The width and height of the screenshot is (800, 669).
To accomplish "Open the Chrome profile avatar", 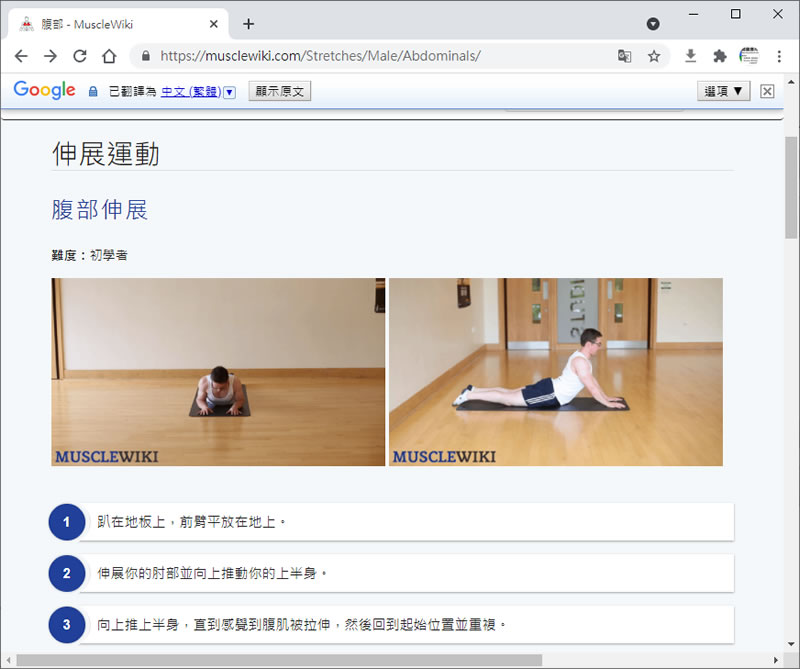I will (749, 56).
